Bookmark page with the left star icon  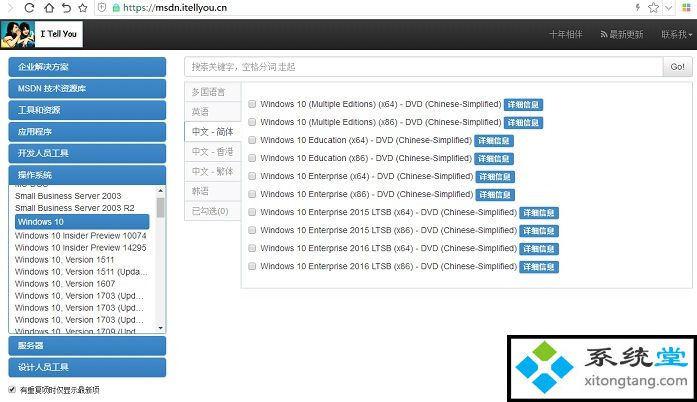click(83, 8)
